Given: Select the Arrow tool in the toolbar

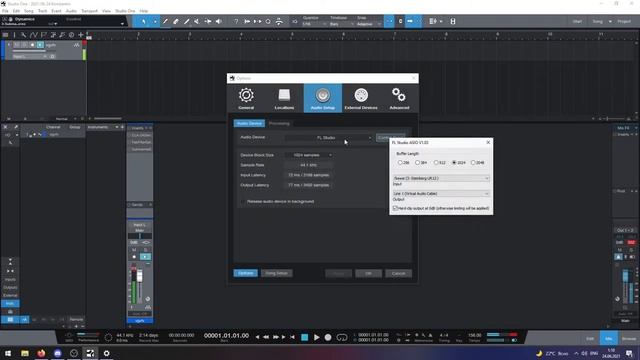Looking at the screenshot, I should 143,21.
